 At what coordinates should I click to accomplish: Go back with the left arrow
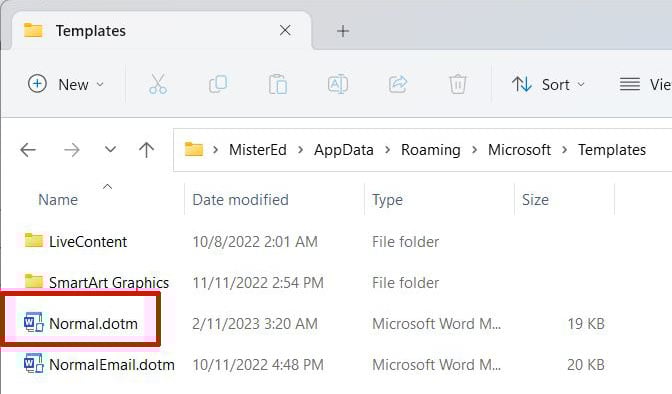pyautogui.click(x=28, y=150)
